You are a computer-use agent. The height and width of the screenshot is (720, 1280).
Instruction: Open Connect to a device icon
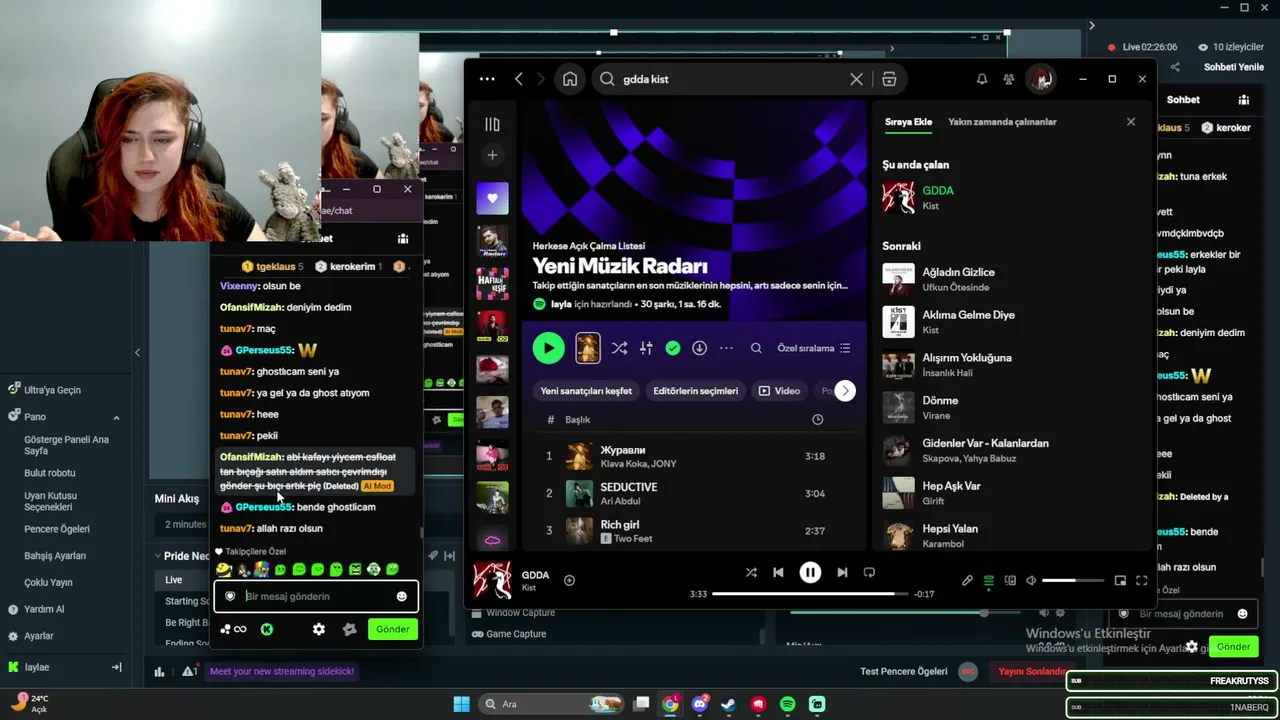tap(1010, 580)
